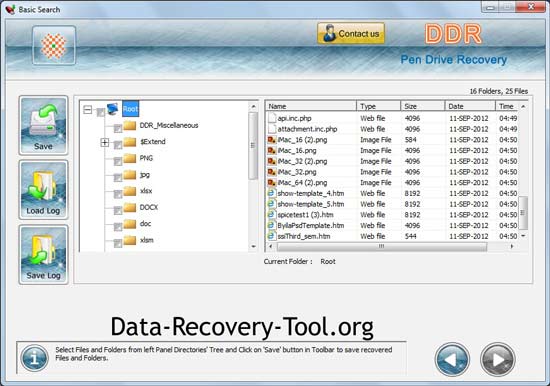This screenshot has width=550, height=386.
Task: Check the DDR_Miscellaneous folder checkbox
Action: pyautogui.click(x=118, y=128)
